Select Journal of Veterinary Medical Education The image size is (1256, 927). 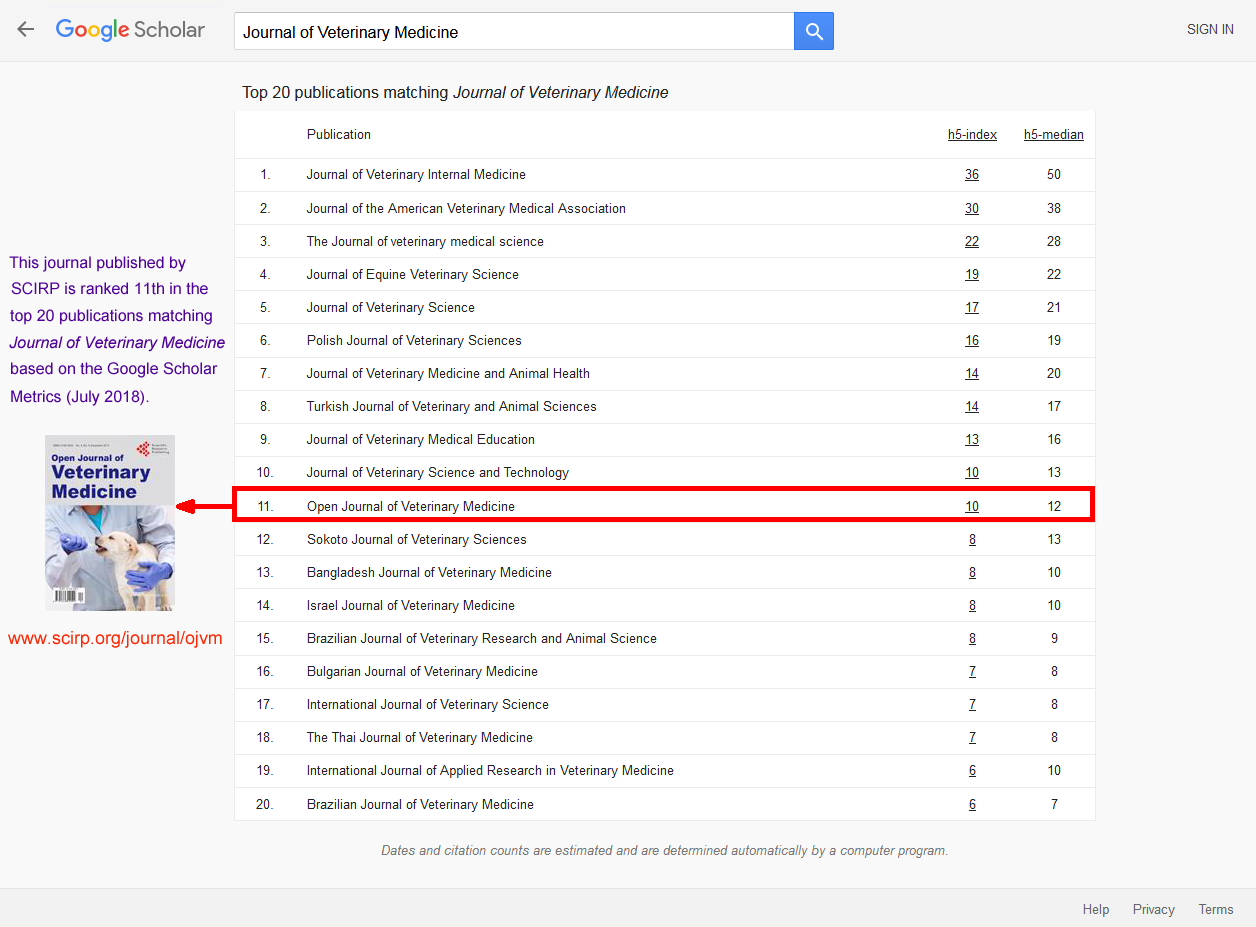[421, 440]
